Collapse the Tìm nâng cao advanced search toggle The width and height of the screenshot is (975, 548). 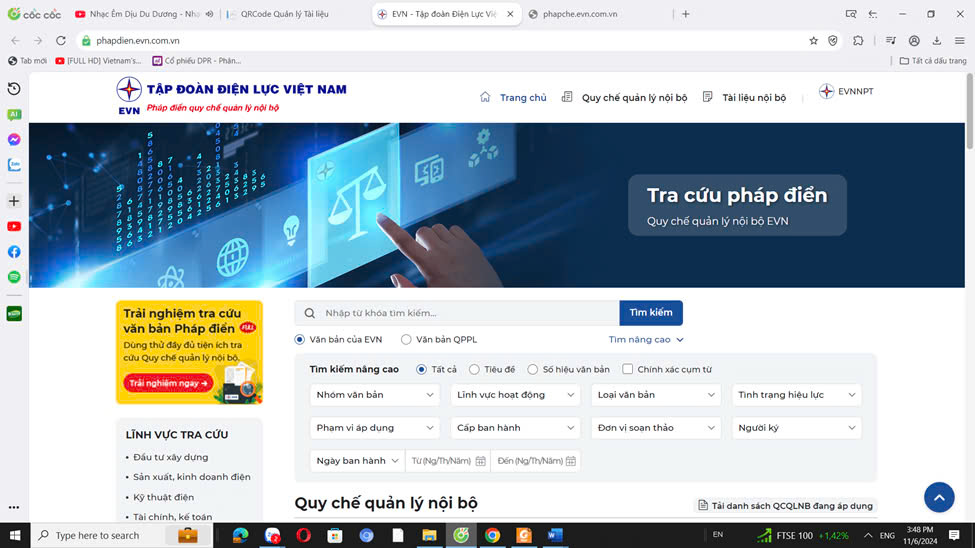[x=646, y=340]
